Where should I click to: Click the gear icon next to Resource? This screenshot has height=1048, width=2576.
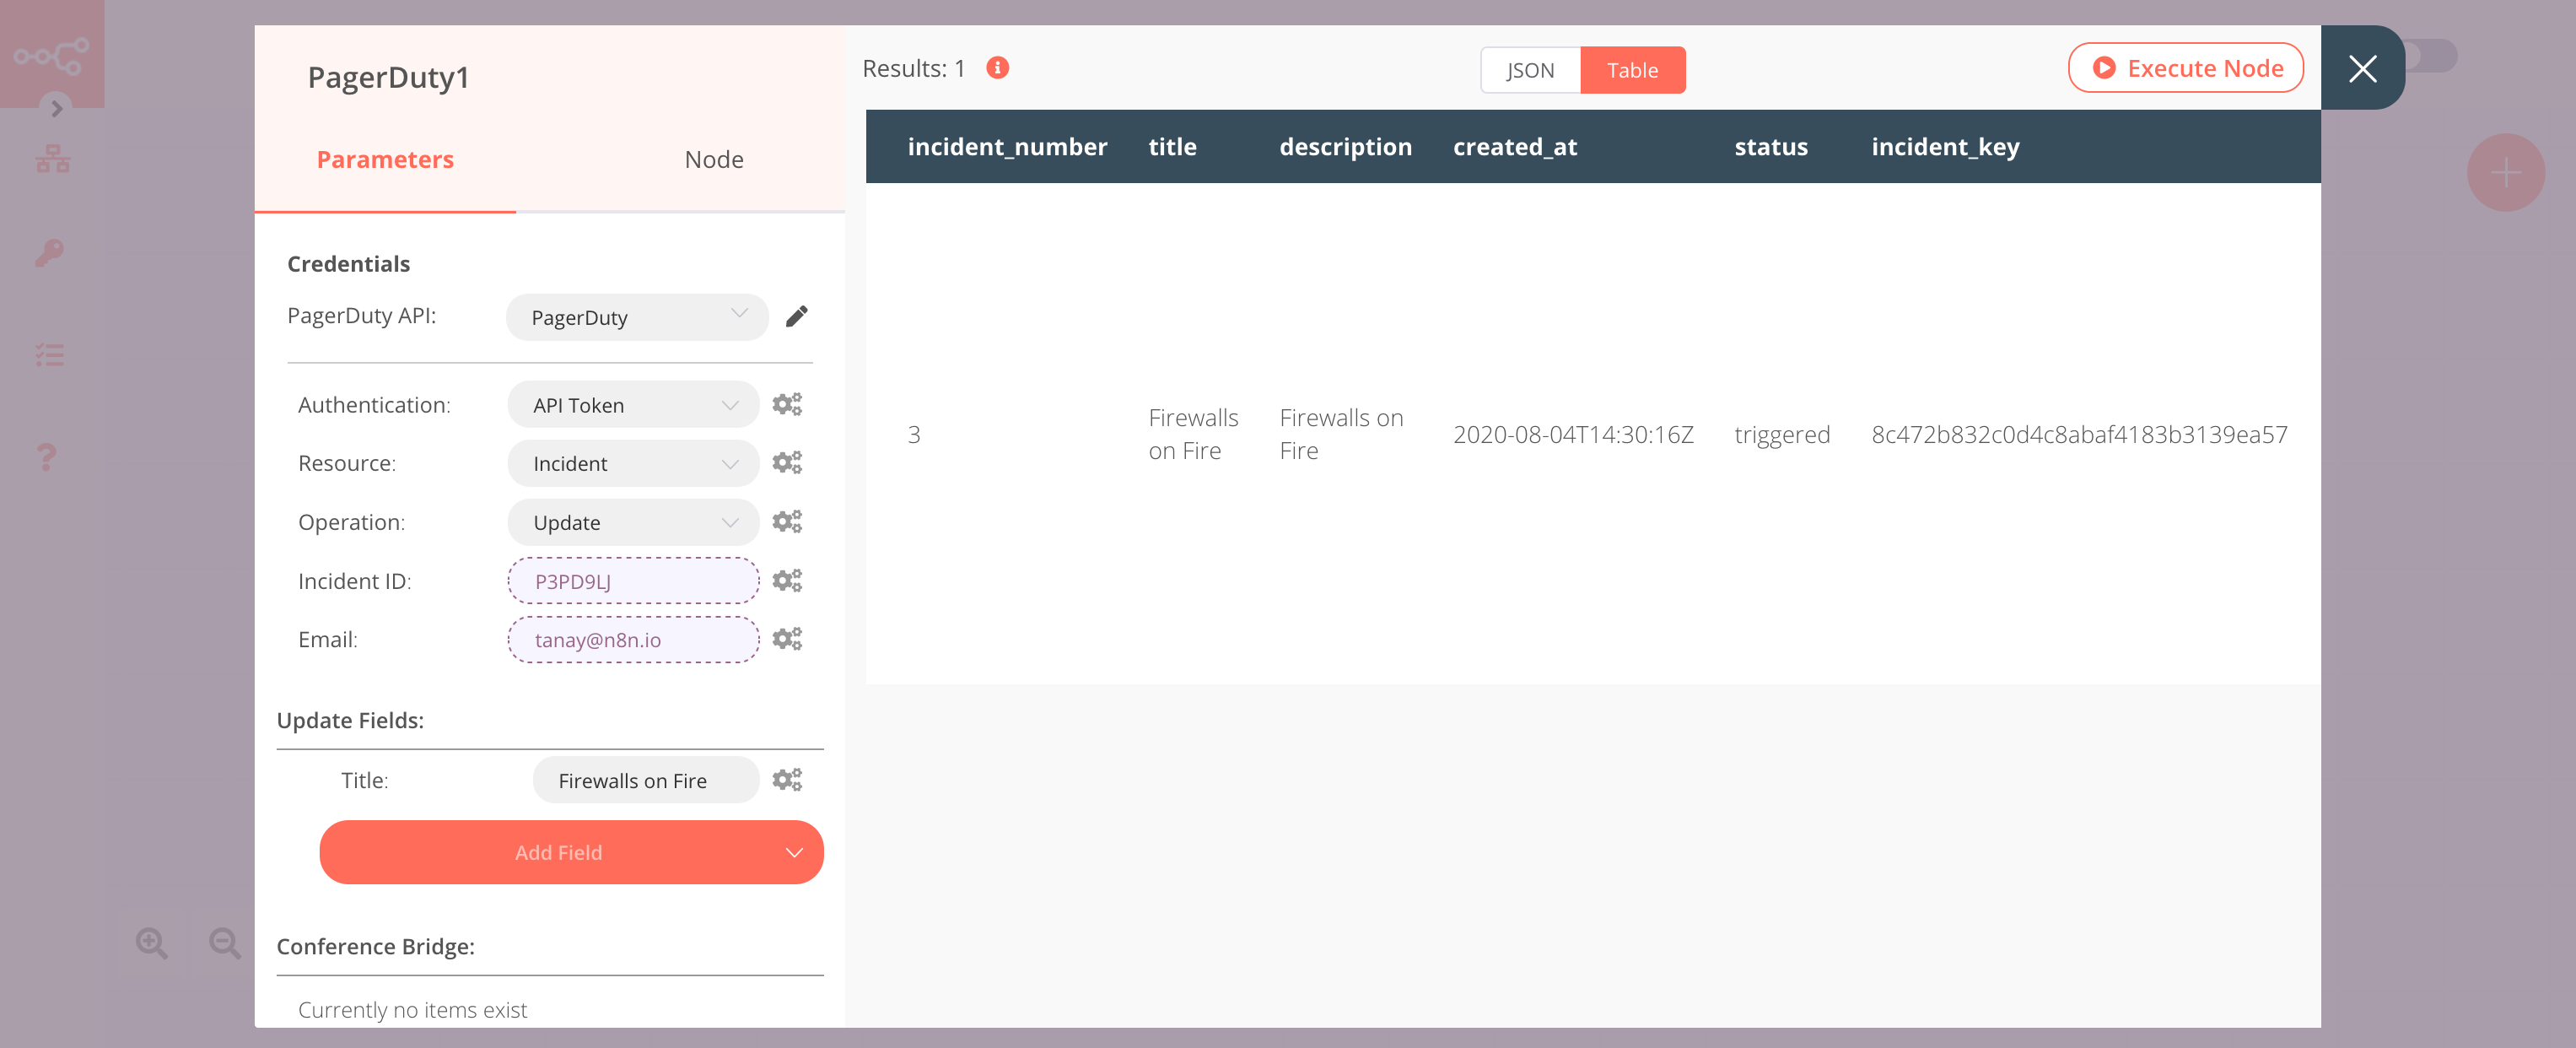point(789,462)
